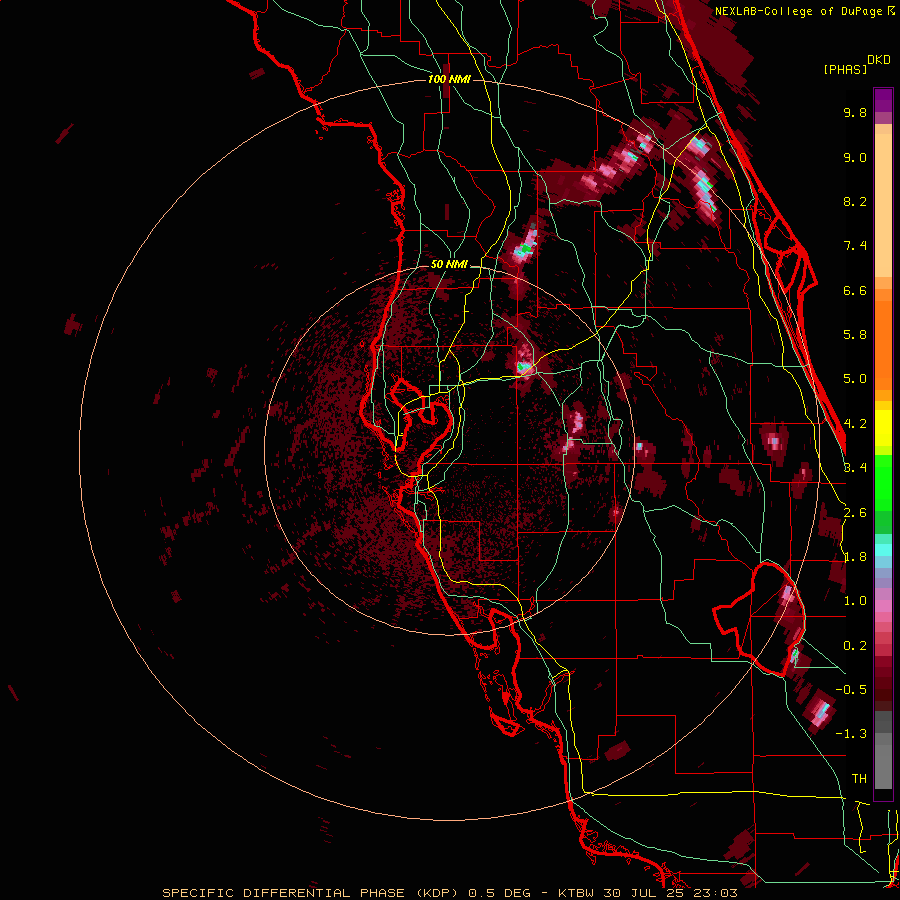Click the 5.0 value on the color scale
This screenshot has height=900, width=900.
855,379
